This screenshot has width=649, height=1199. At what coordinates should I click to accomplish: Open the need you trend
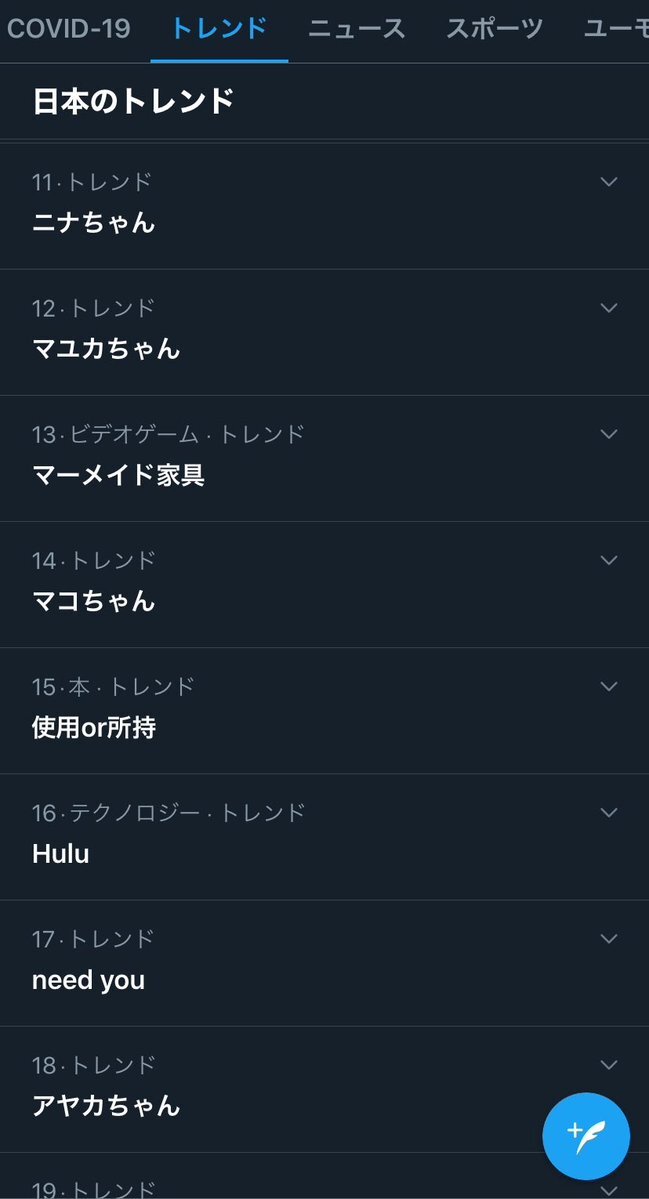click(x=324, y=963)
